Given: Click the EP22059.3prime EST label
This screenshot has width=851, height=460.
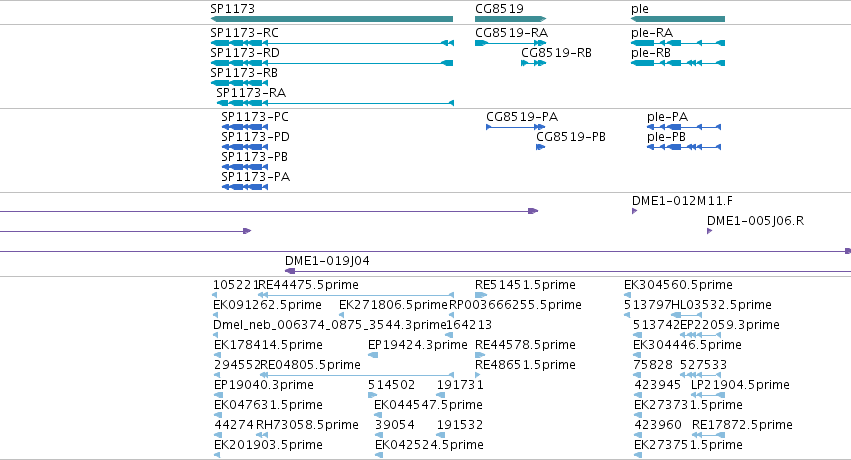Looking at the screenshot, I should (730, 325).
